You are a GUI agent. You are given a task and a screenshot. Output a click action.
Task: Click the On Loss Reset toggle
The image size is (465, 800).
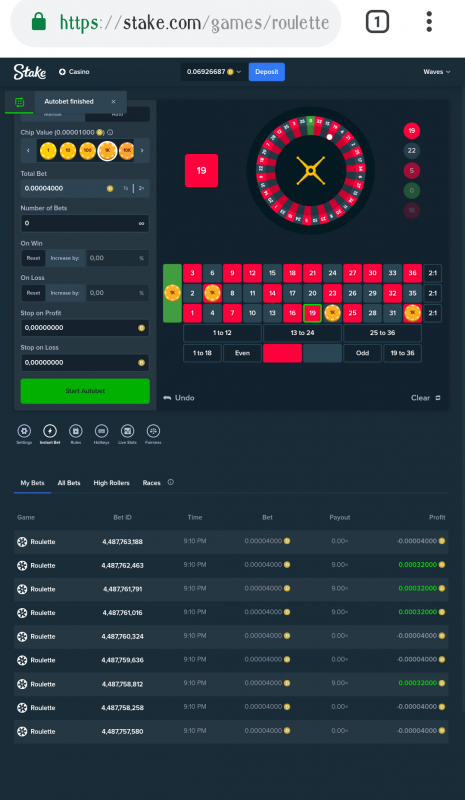33,293
